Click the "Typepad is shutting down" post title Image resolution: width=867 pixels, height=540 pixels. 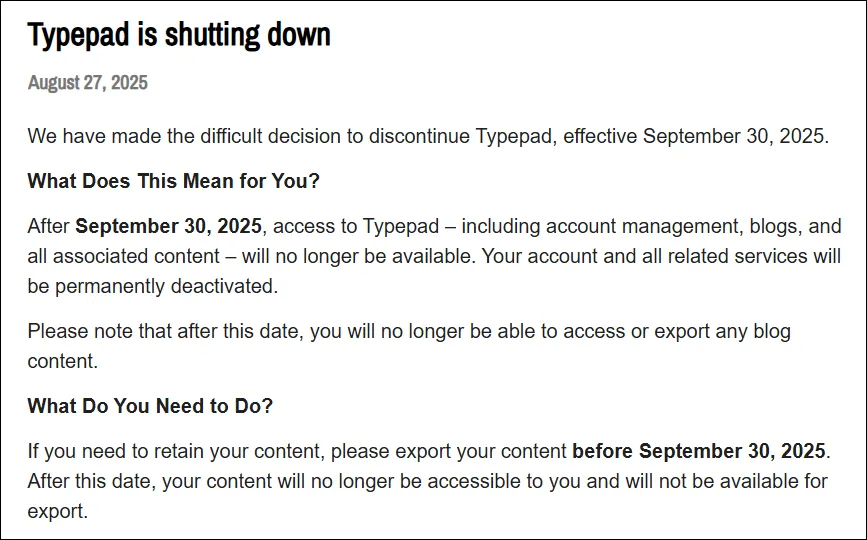[179, 35]
